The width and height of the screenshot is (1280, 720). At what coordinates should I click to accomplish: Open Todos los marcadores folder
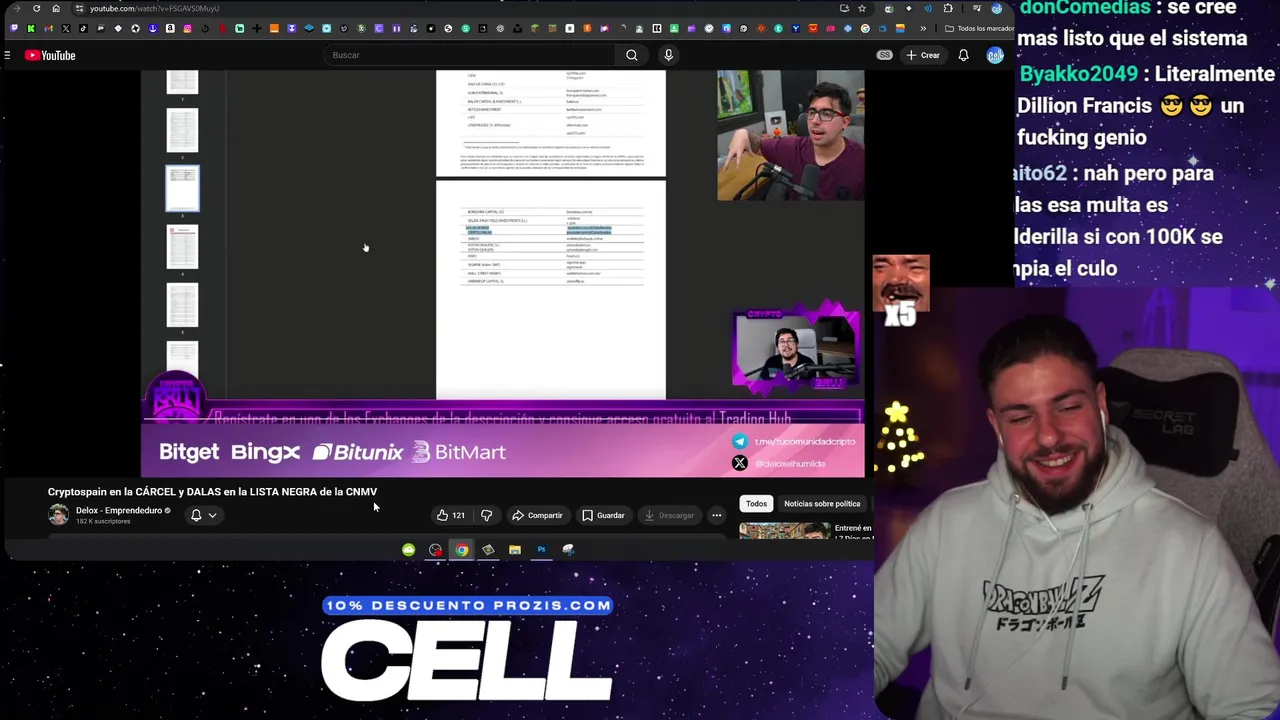tap(978, 28)
